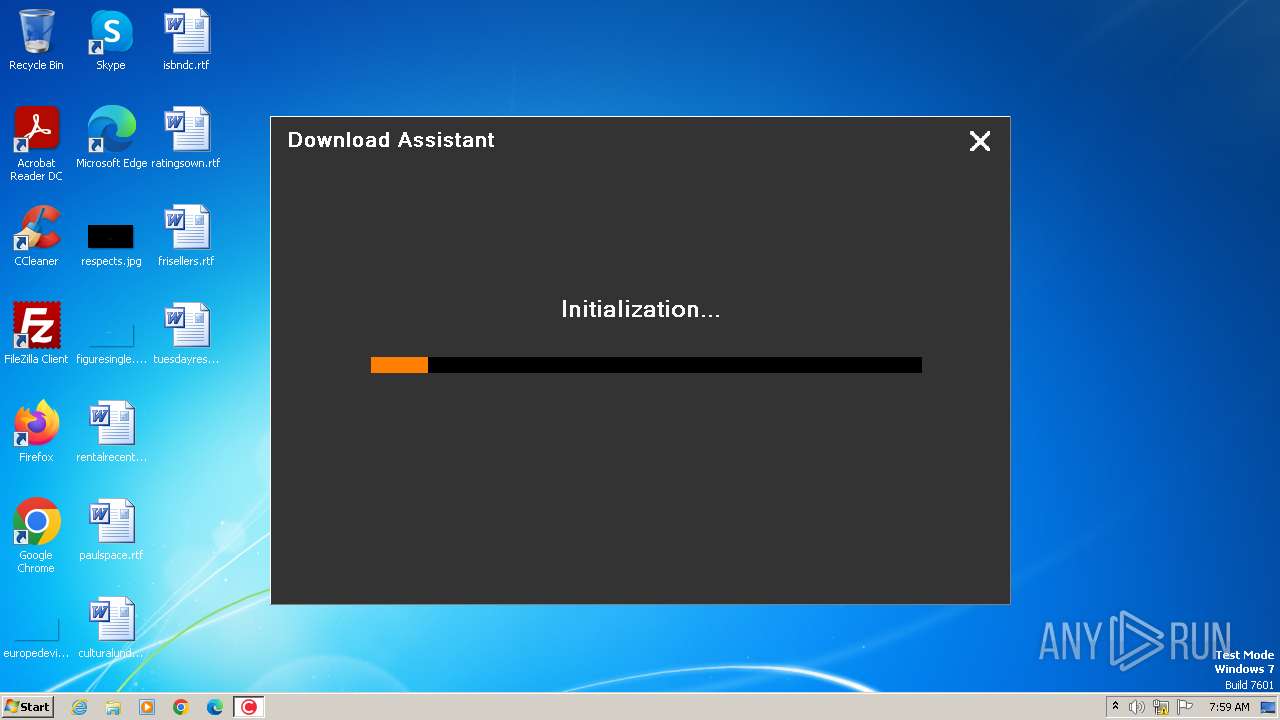1280x720 pixels.
Task: Select the tuesdayres document icon
Action: coord(186,335)
